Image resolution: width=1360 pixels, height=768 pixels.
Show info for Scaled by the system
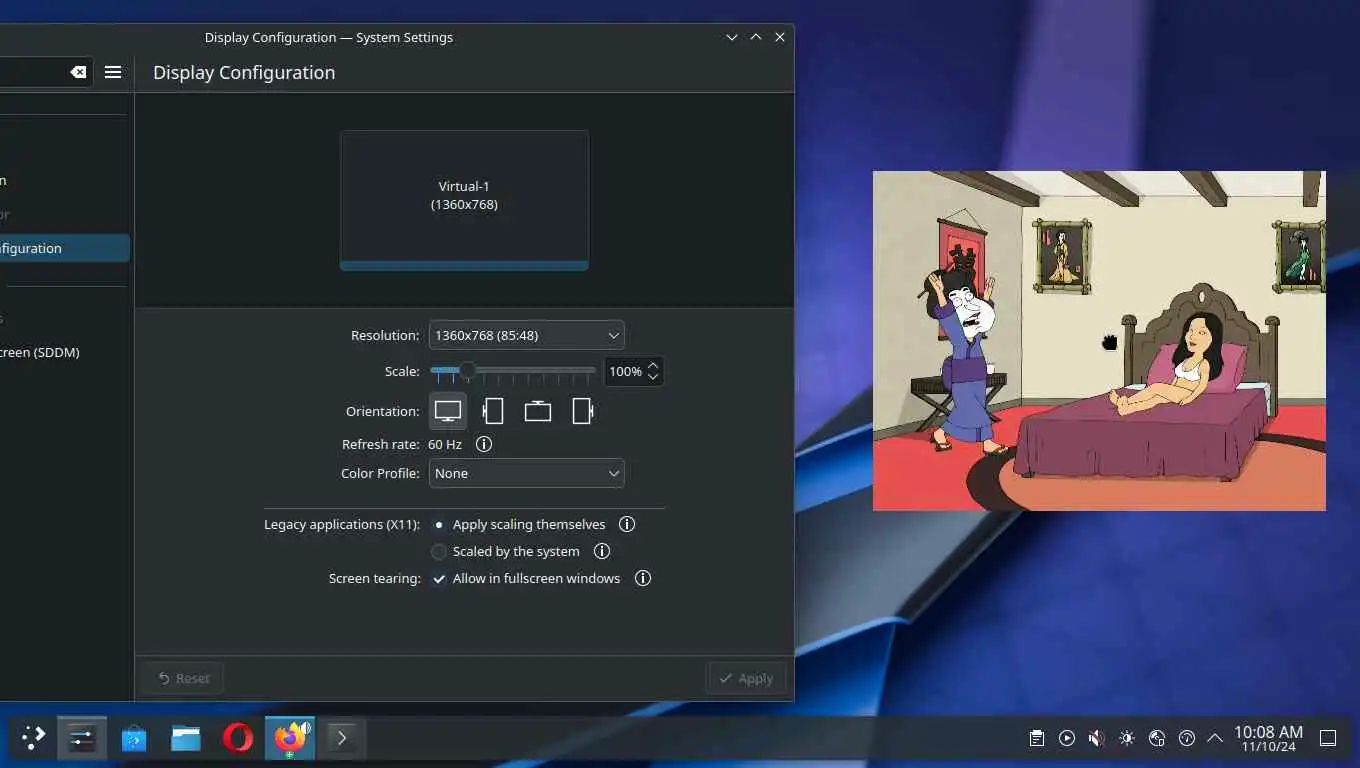602,551
